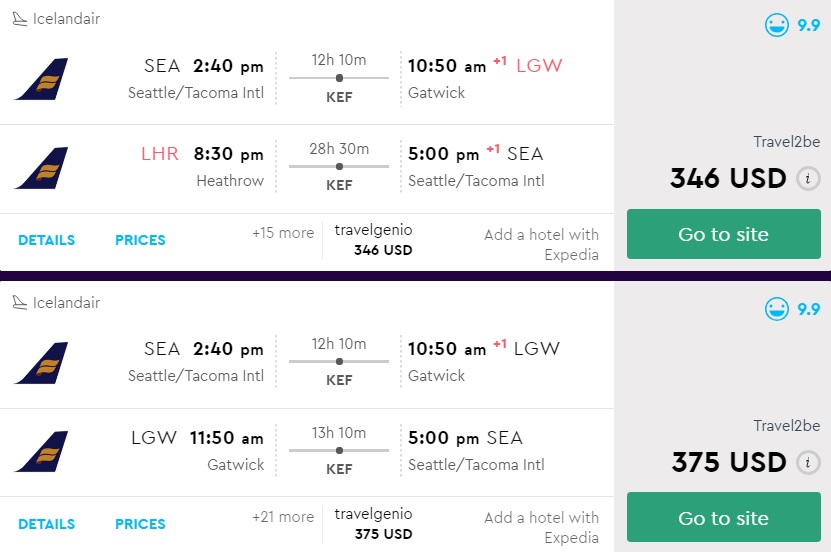Expand DETAILS for the 375 USD itinerary
The width and height of the screenshot is (831, 552).
coord(46,524)
